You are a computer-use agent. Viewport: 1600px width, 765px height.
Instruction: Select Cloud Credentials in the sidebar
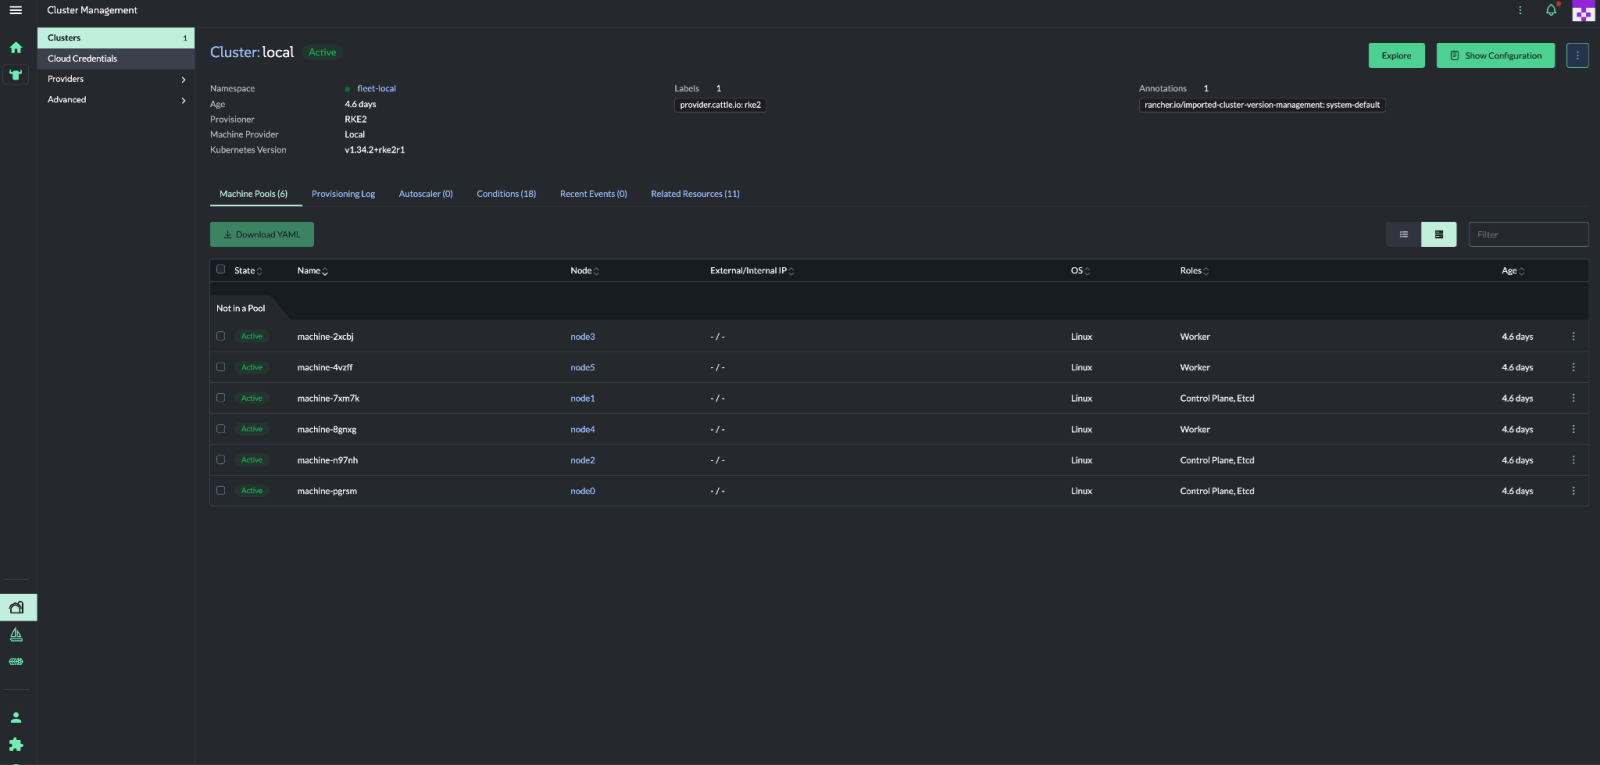point(116,59)
